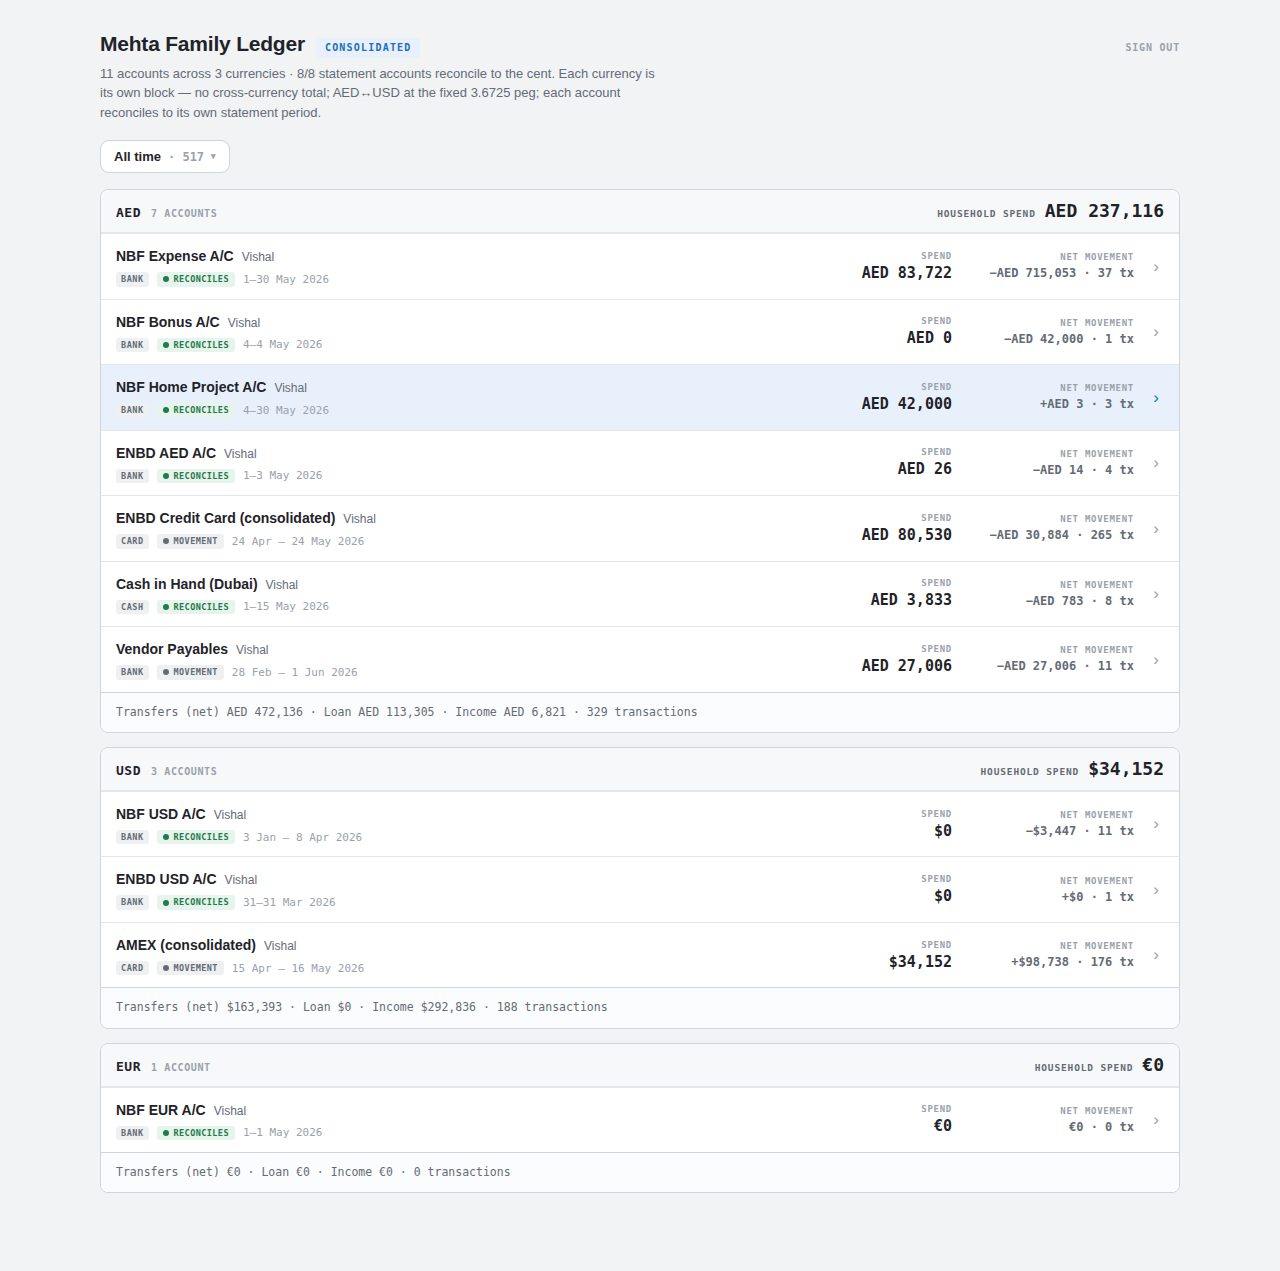Open the All time period dropdown
Screen dimensions: 1280x1271
click(x=165, y=157)
